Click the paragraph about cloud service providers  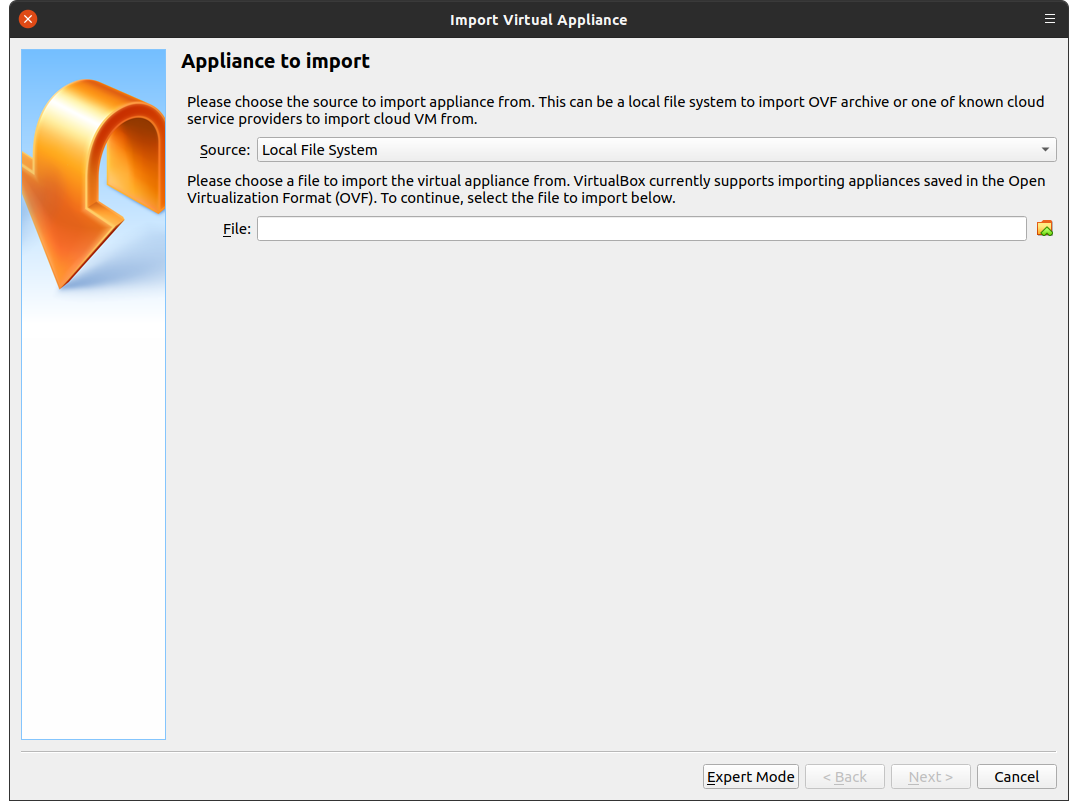coord(615,110)
